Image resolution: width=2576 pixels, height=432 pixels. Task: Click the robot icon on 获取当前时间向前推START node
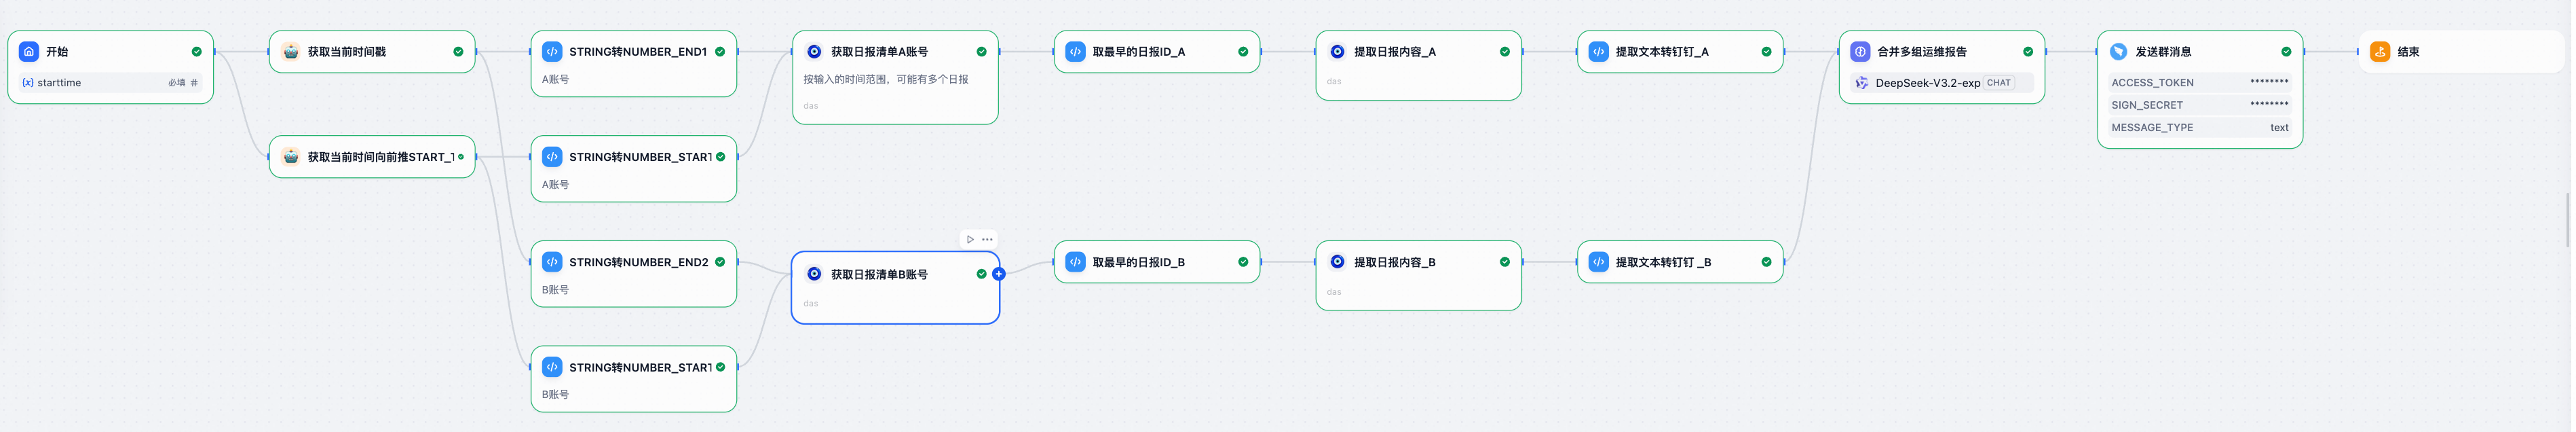pos(289,155)
